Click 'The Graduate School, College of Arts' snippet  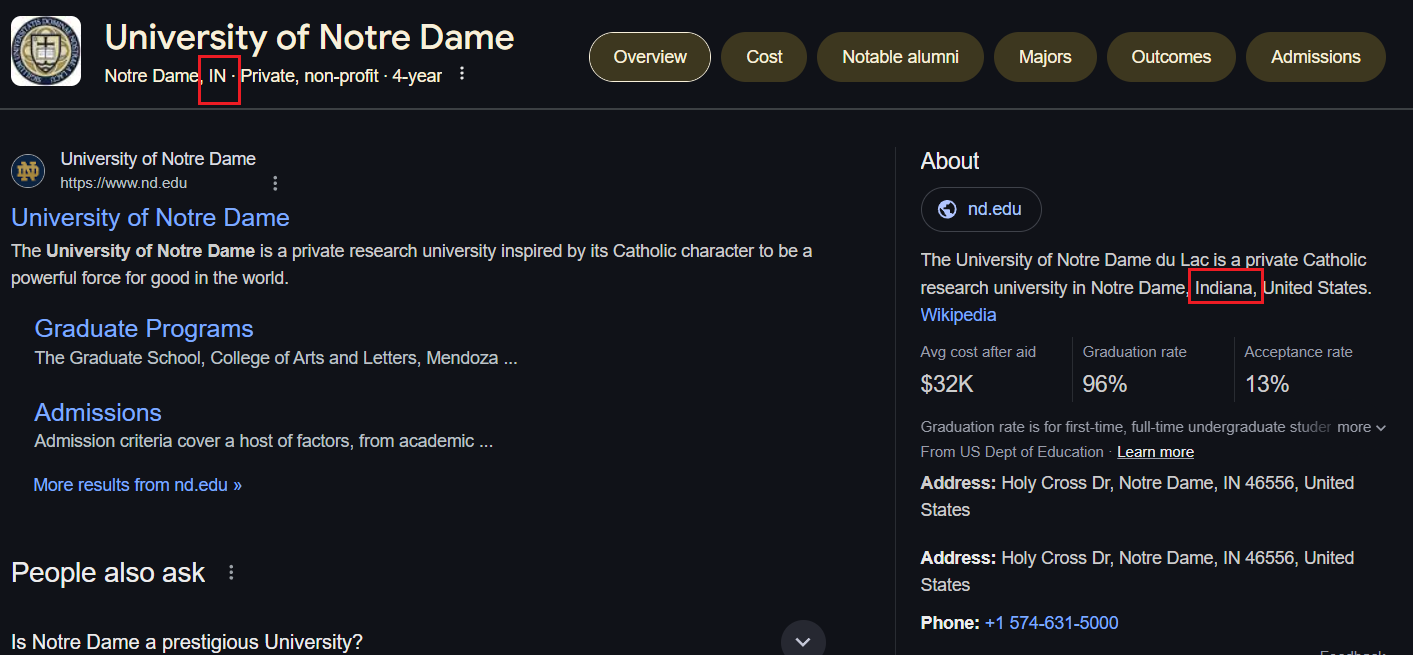(276, 358)
